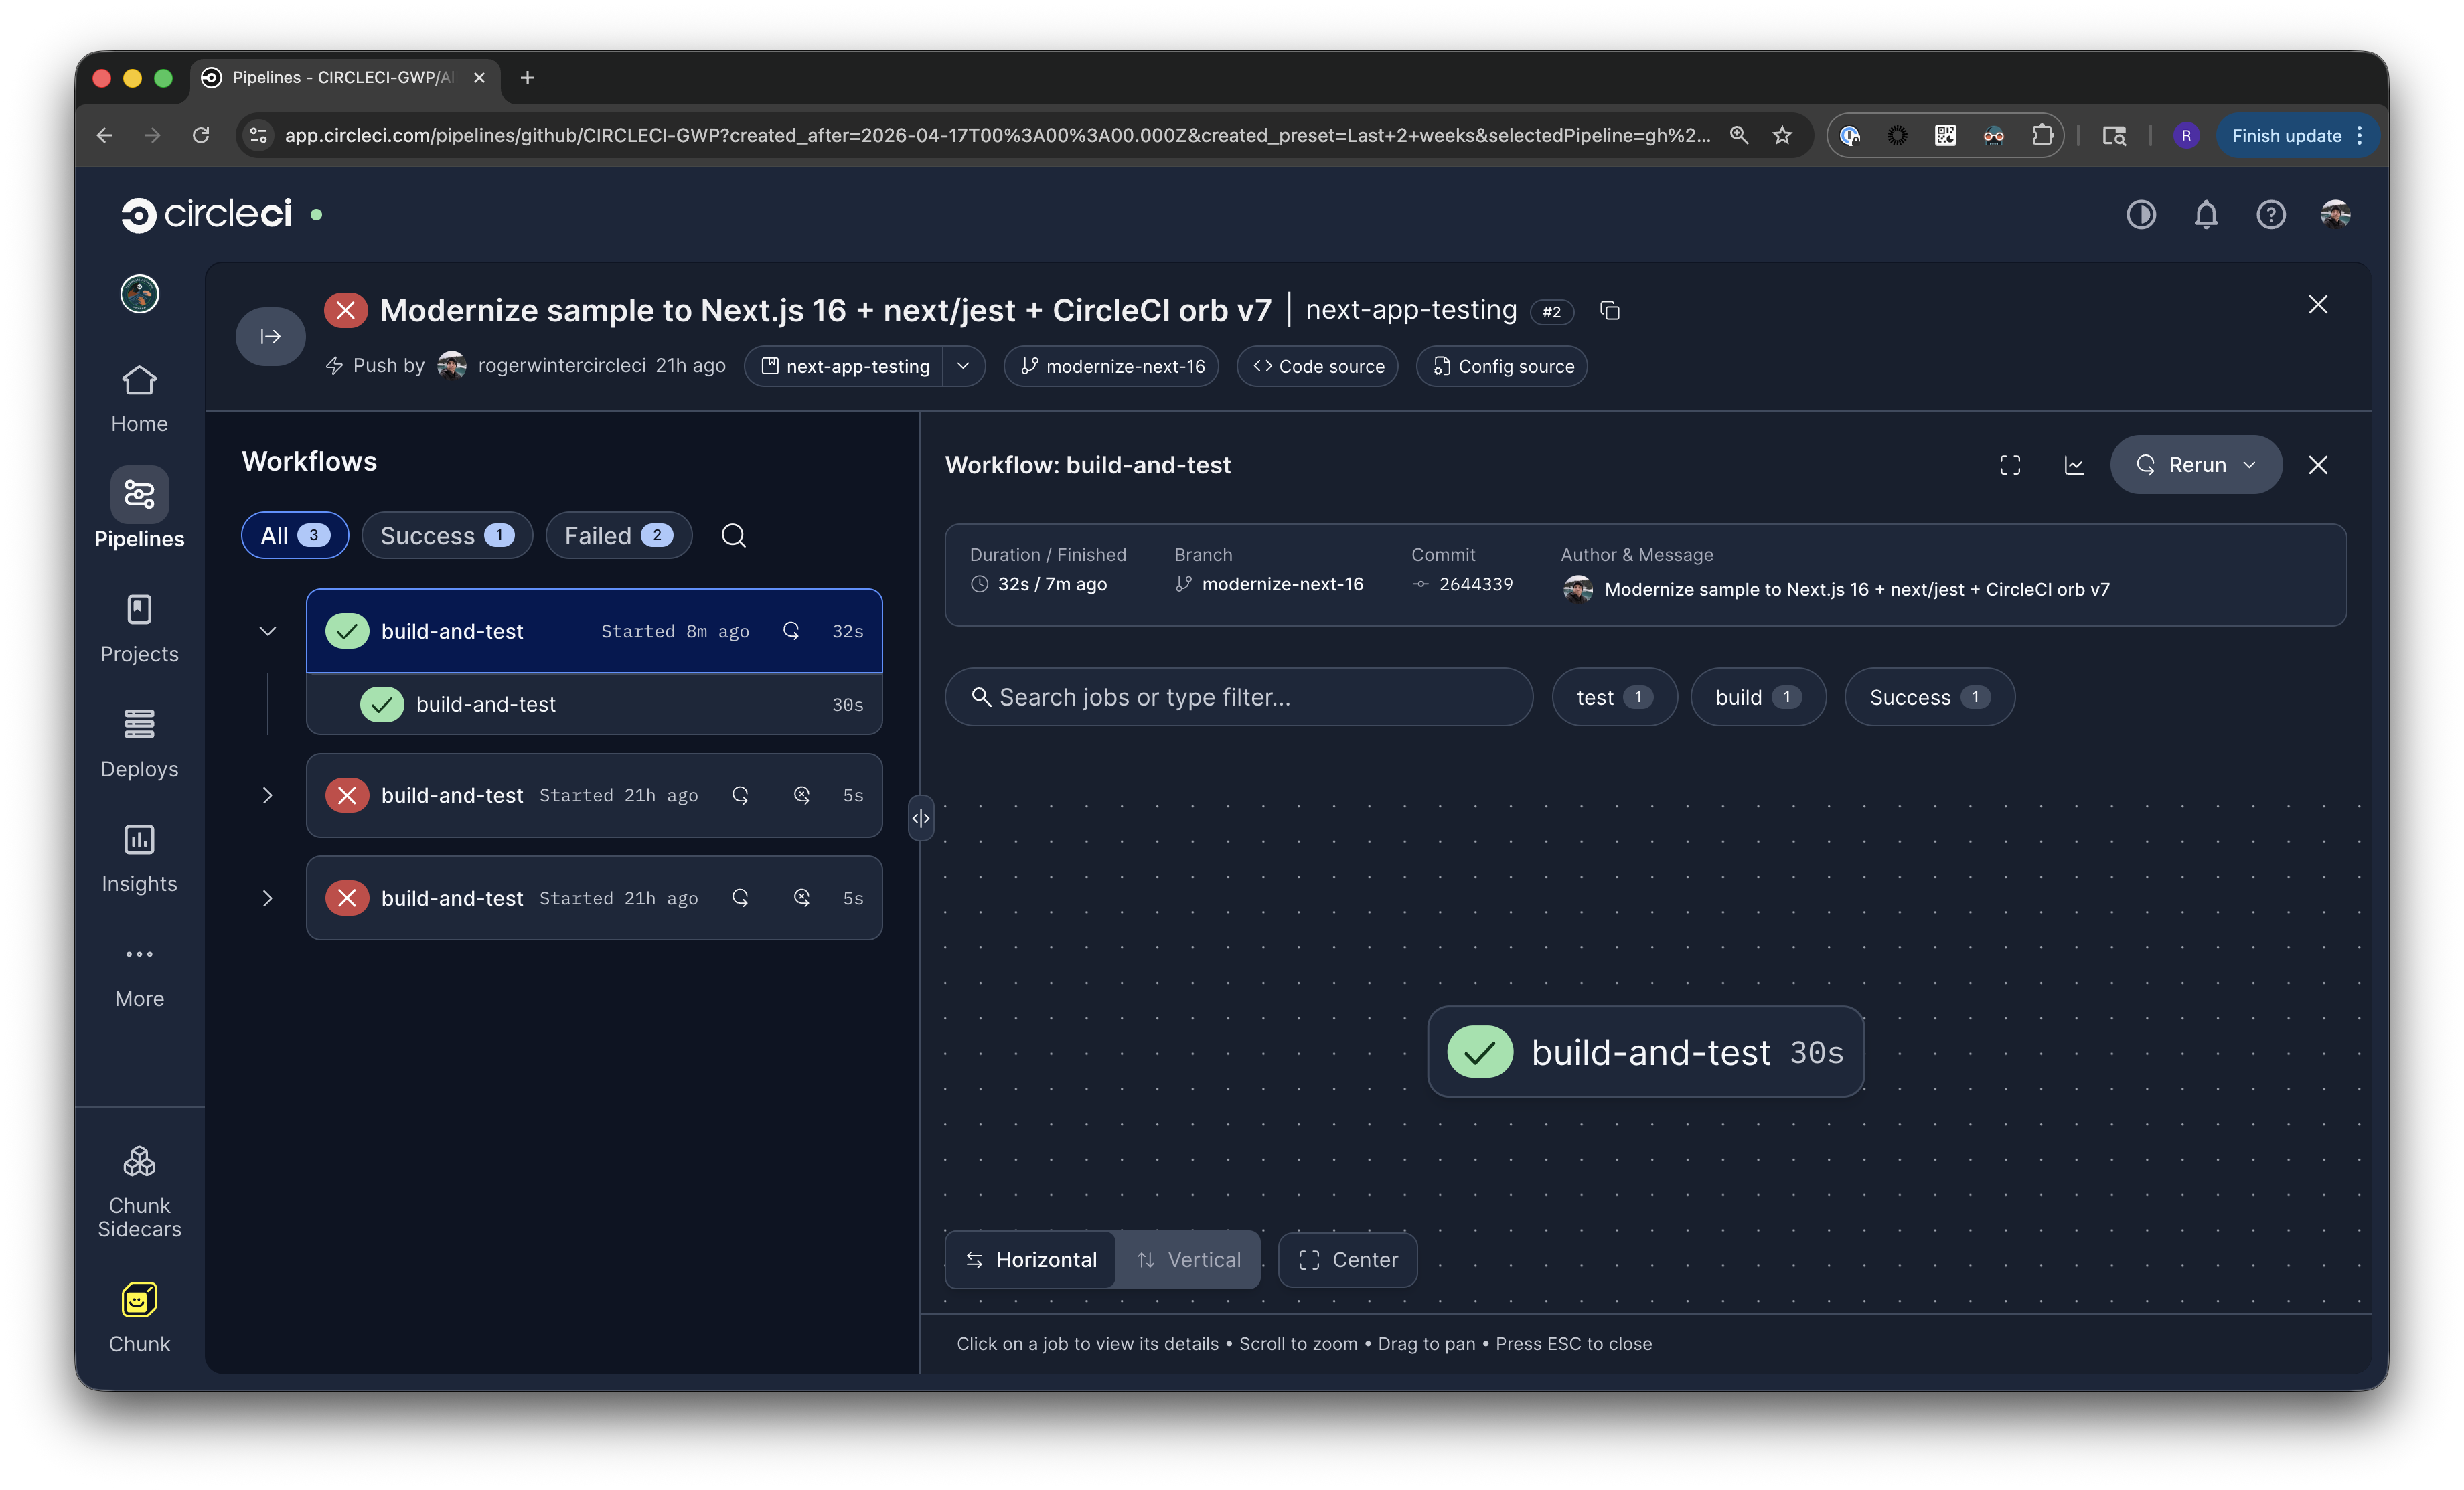The image size is (2464, 1490).
Task: Open Chunk Sidecars in sidebar
Action: coord(139,1192)
